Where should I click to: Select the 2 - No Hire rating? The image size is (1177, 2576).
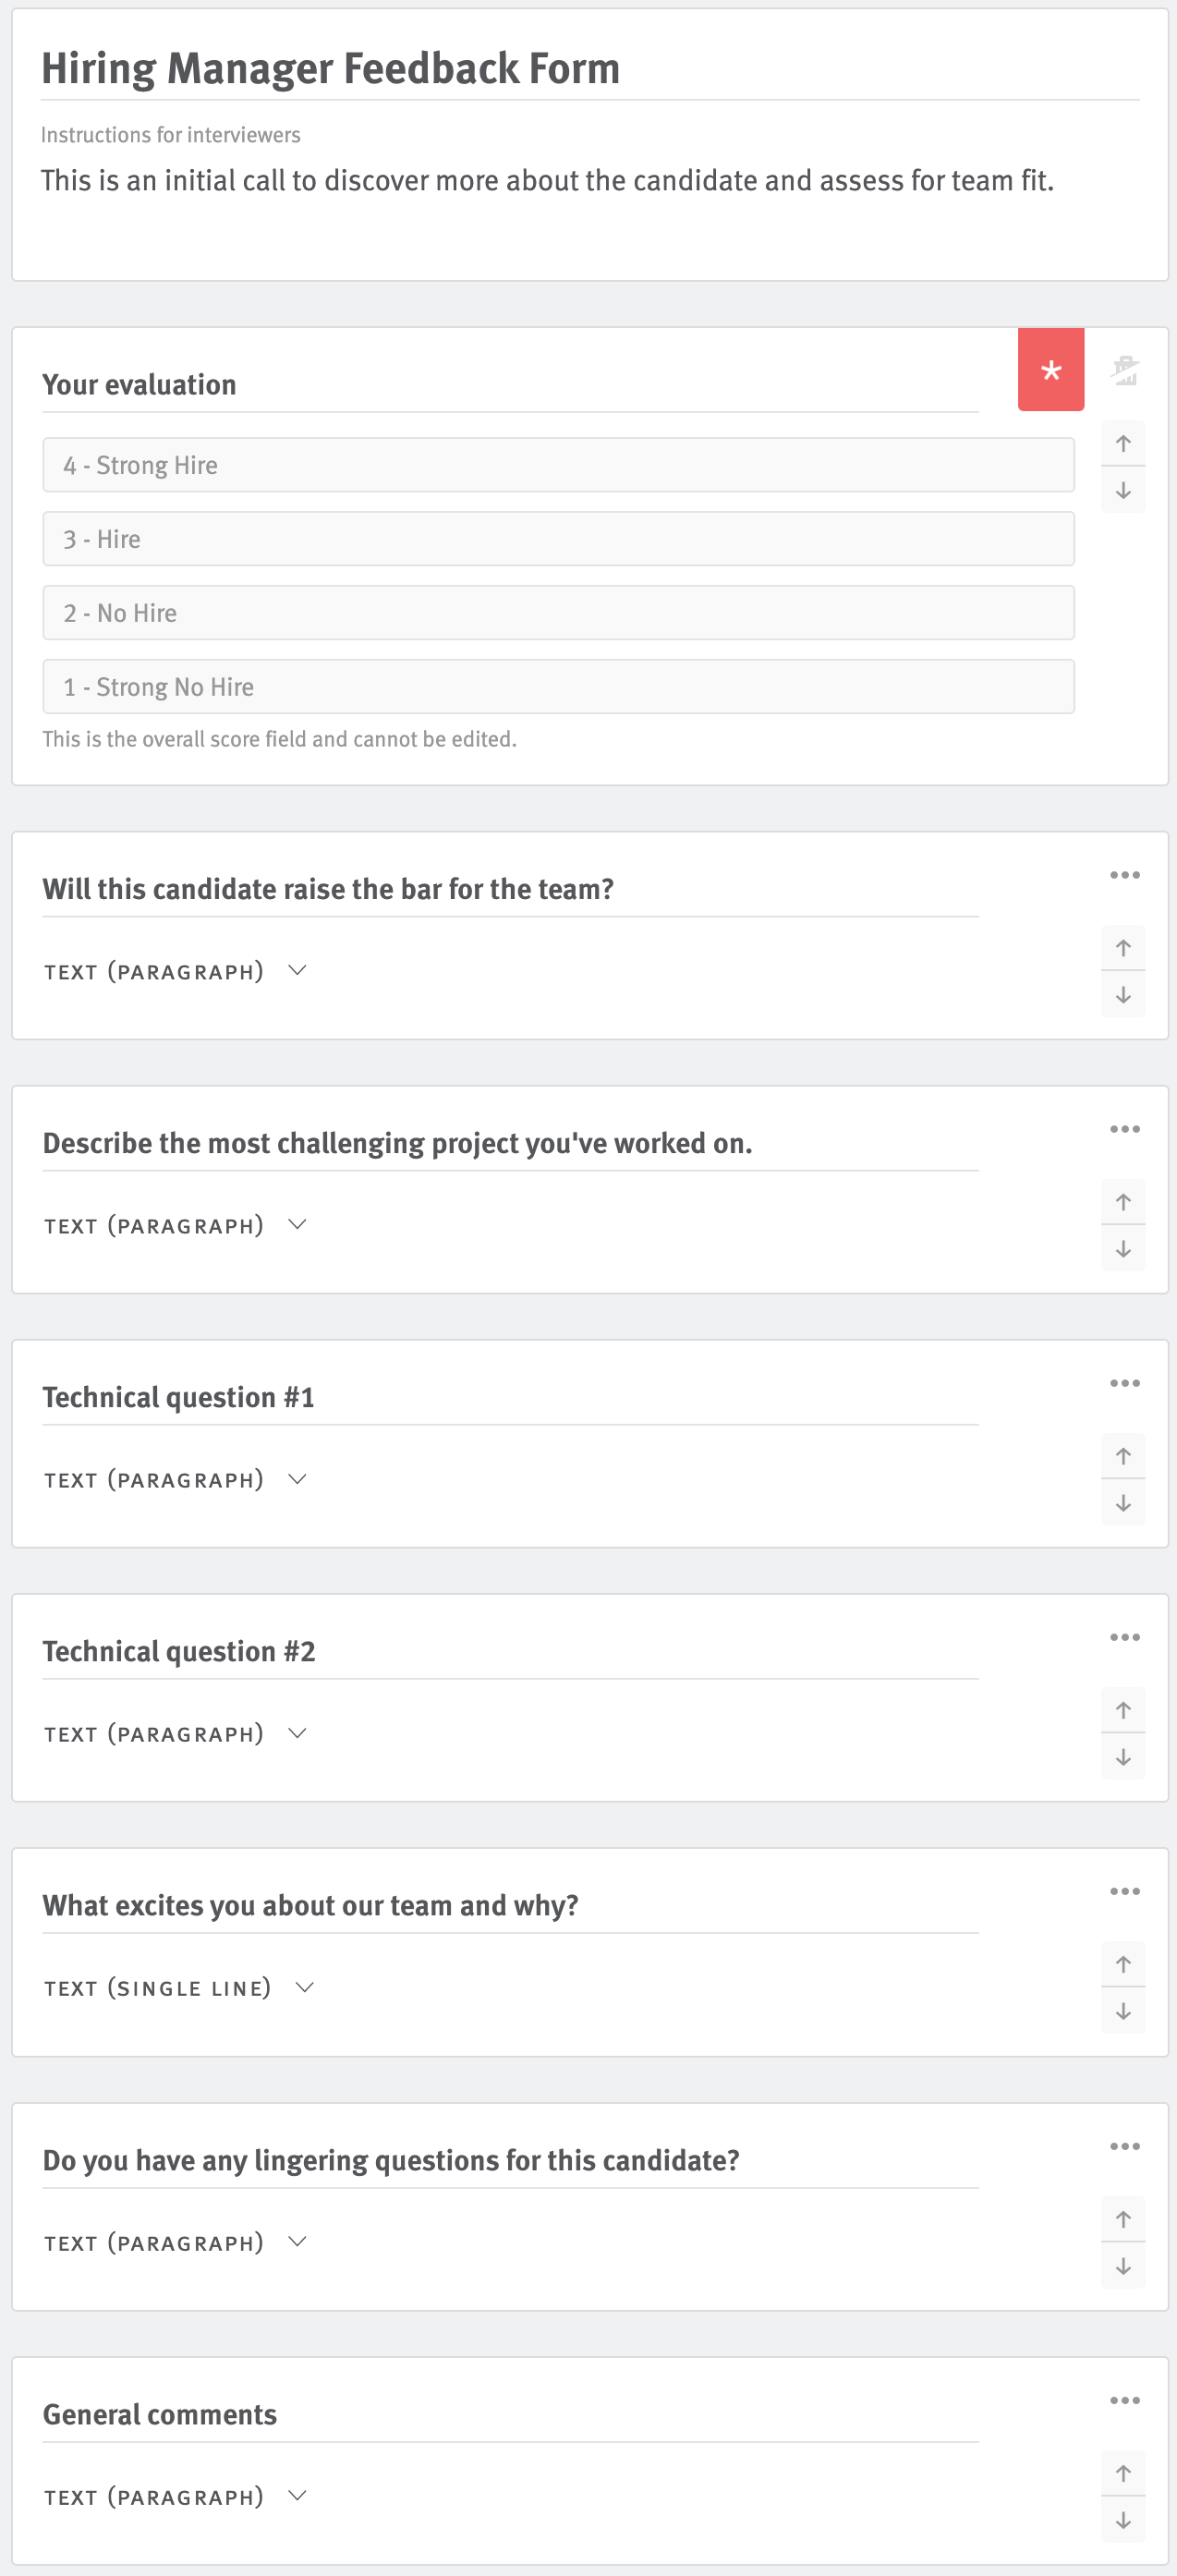point(559,612)
